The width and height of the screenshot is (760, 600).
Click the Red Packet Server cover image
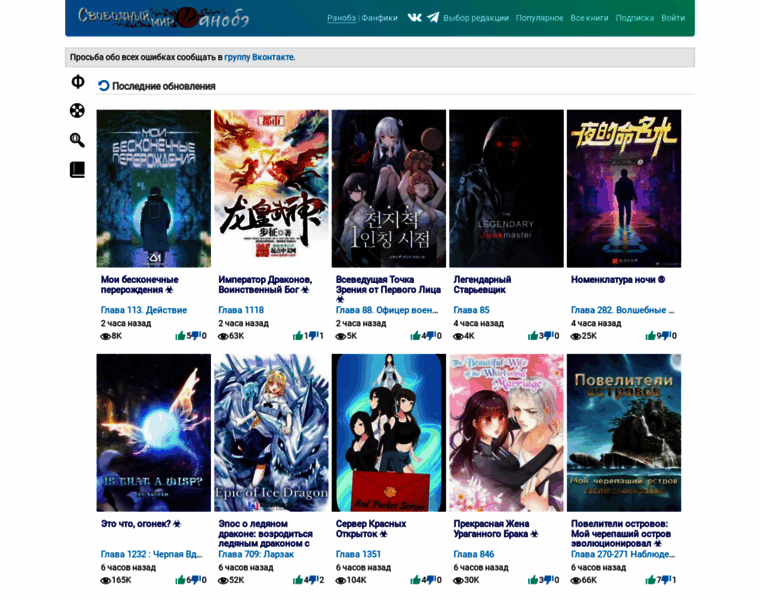click(389, 433)
